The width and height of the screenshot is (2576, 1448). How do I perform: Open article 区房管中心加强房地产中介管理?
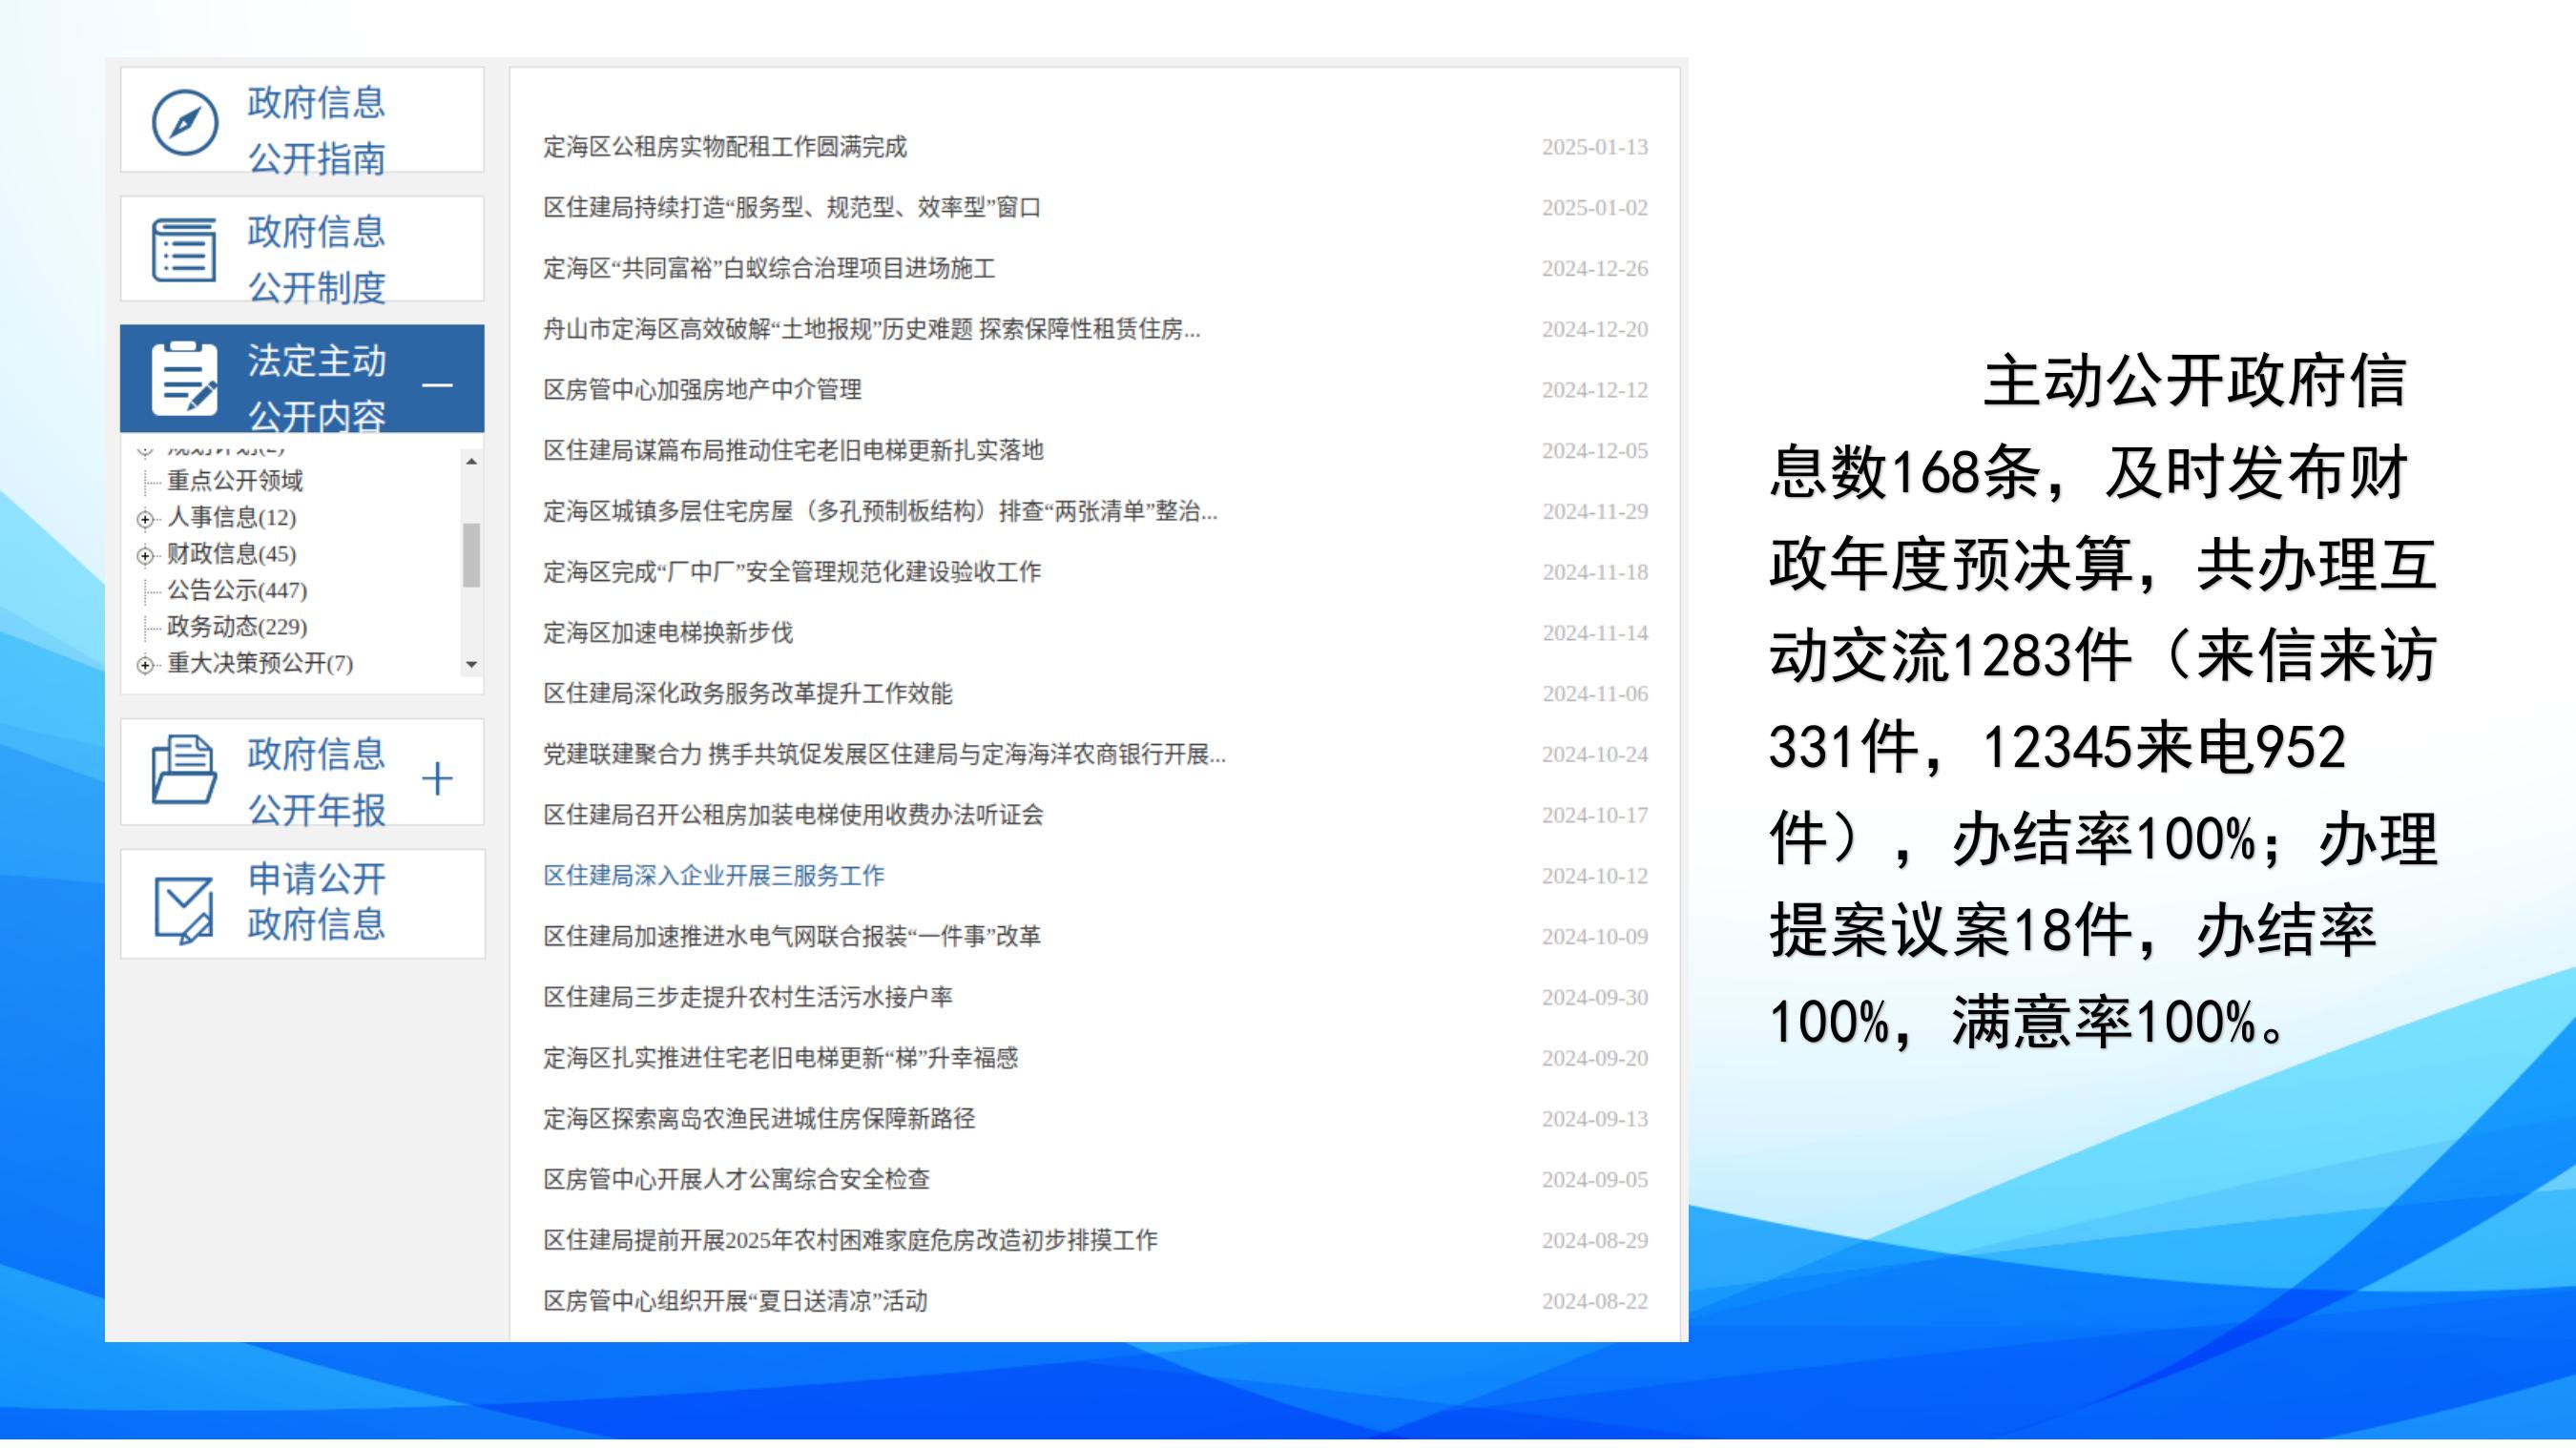tap(702, 390)
